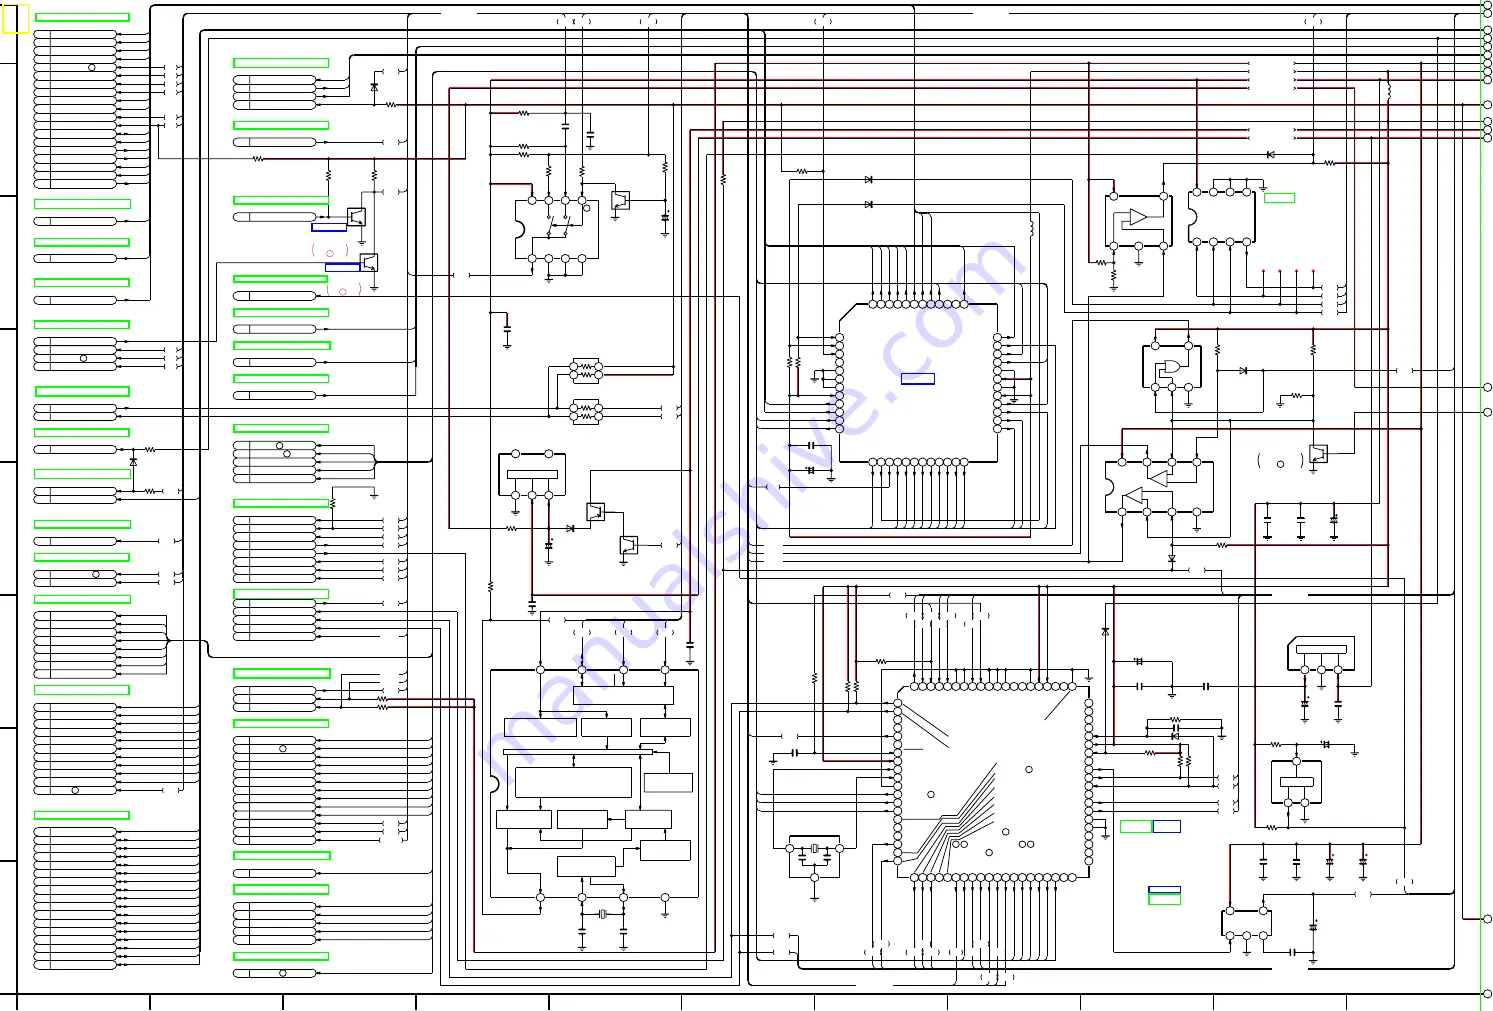Select the IC containing a single op-amp triangle
The image size is (1493, 1011).
1138,219
